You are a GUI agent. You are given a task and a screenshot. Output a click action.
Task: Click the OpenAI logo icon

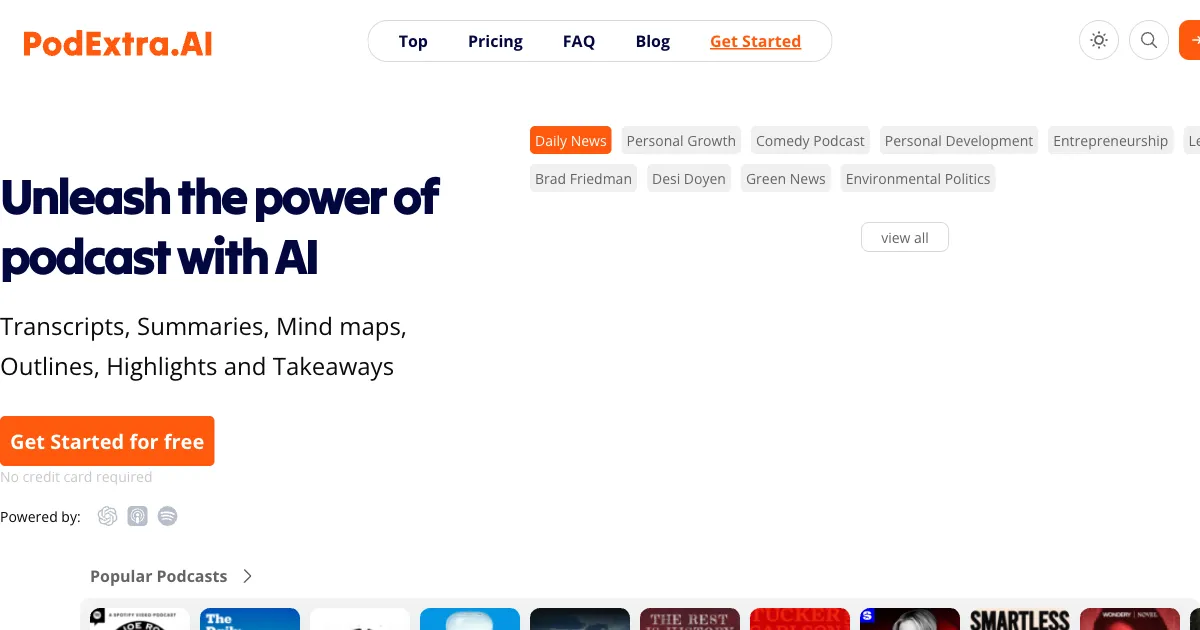tap(108, 516)
